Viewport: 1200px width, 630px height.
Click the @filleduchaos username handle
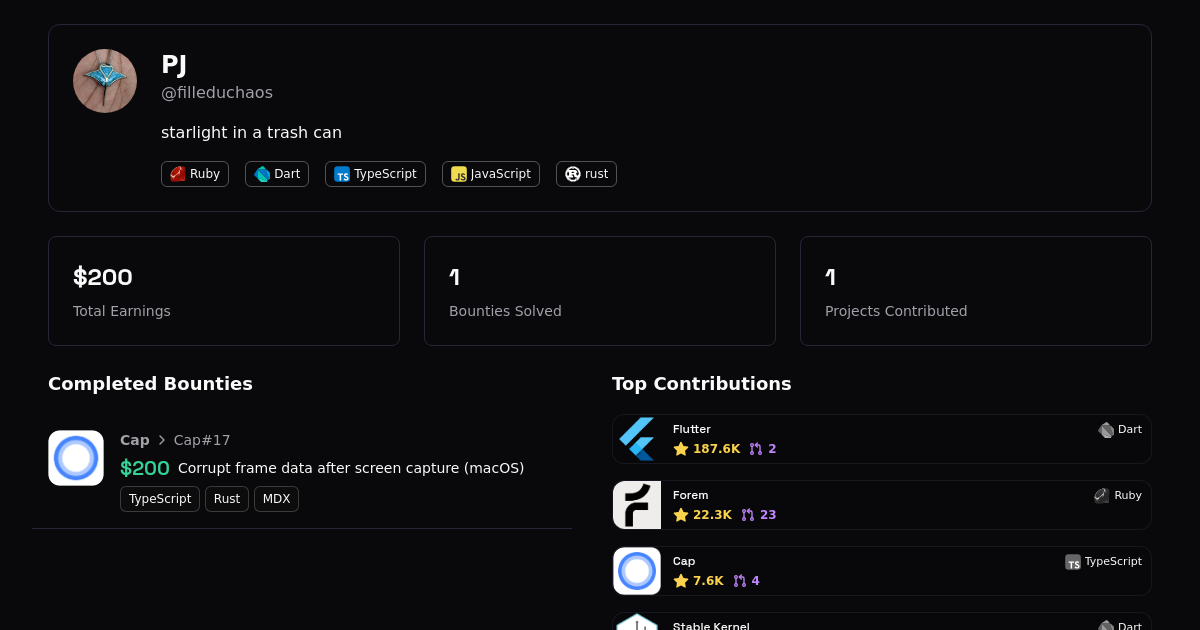coord(217,93)
